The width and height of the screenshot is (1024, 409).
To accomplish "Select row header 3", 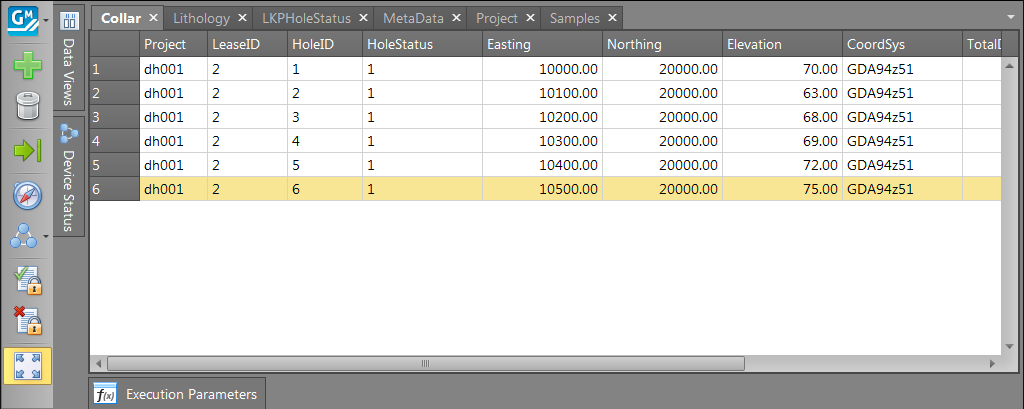I will pos(114,117).
